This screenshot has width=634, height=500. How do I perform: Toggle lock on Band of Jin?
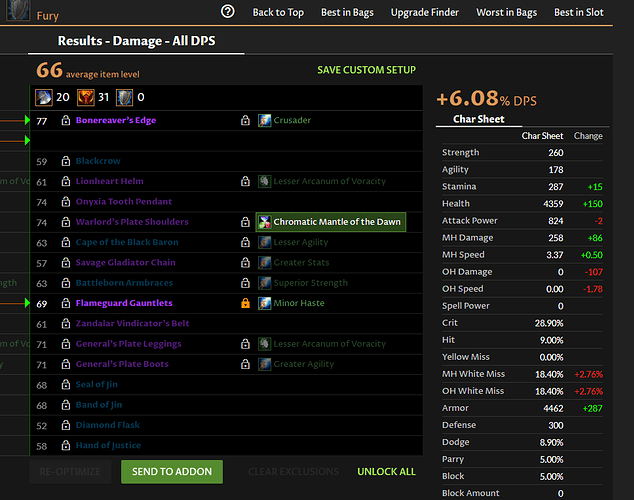pos(66,405)
